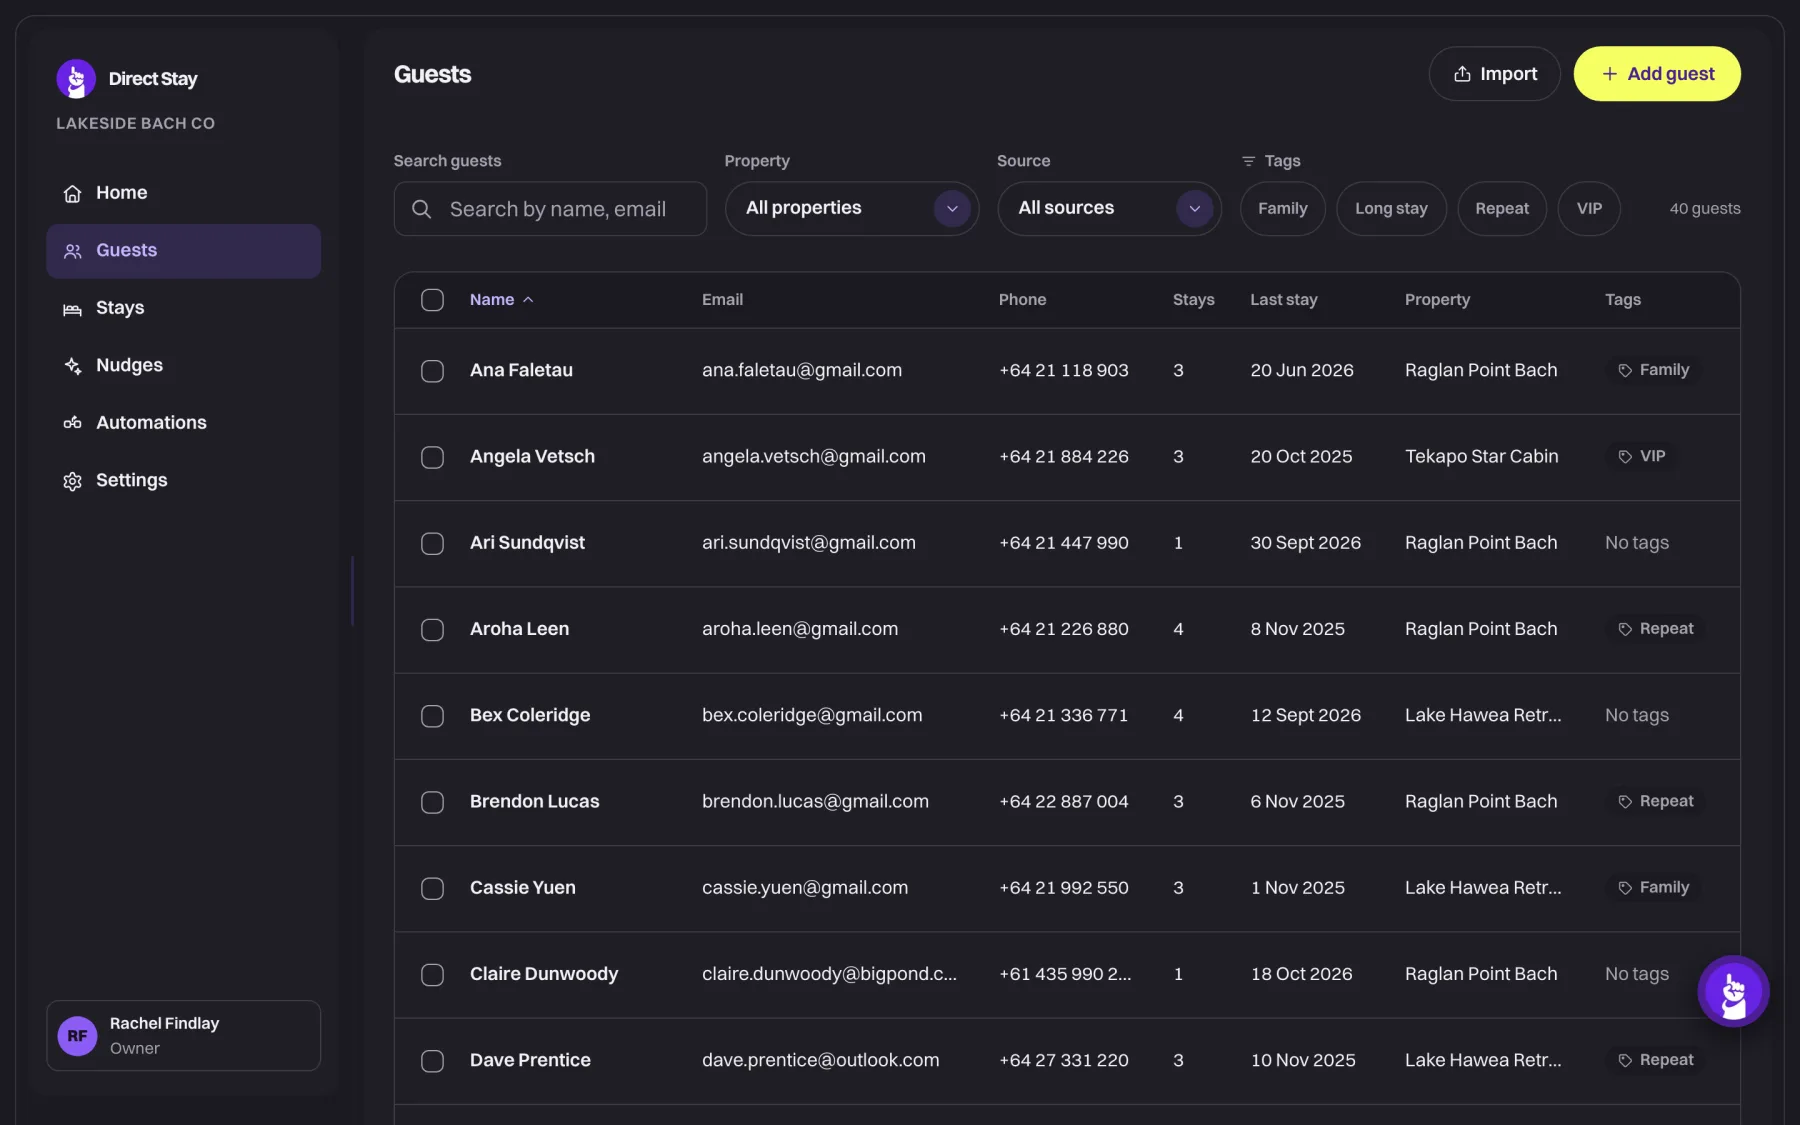Filter by the Family tag chip
The height and width of the screenshot is (1125, 1800).
coord(1282,208)
